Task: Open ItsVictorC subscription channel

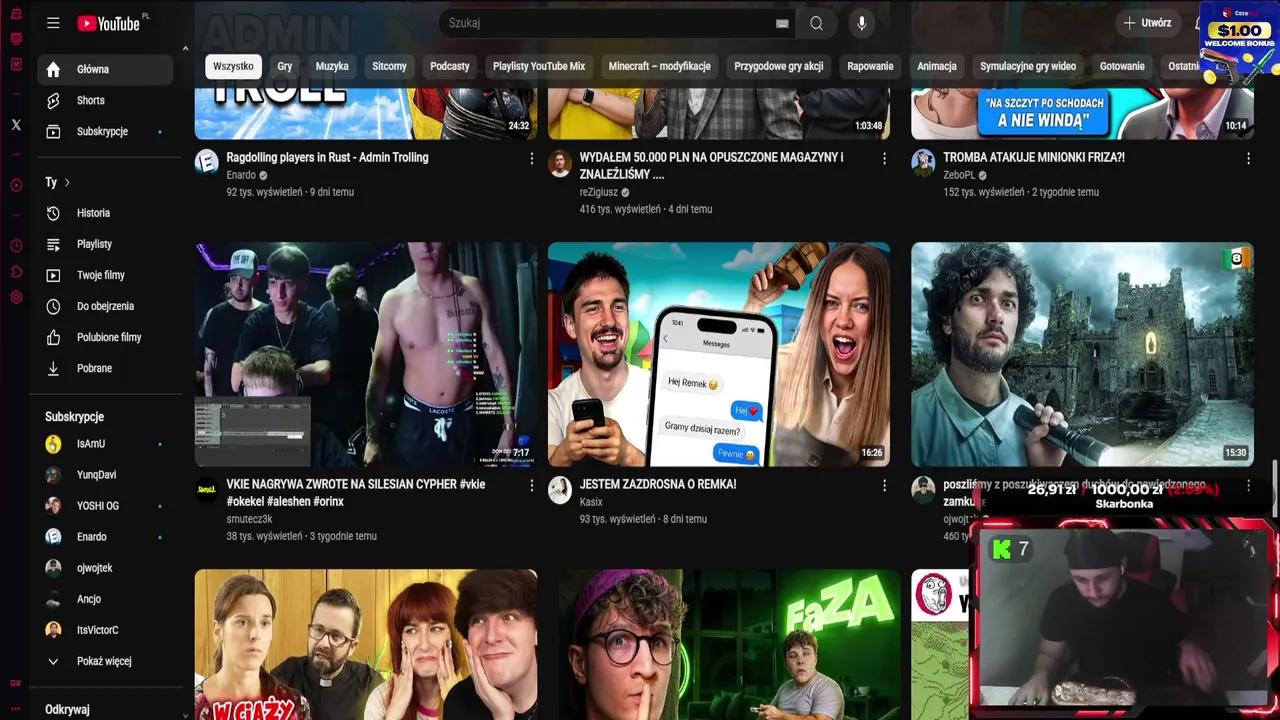Action: 105,630
